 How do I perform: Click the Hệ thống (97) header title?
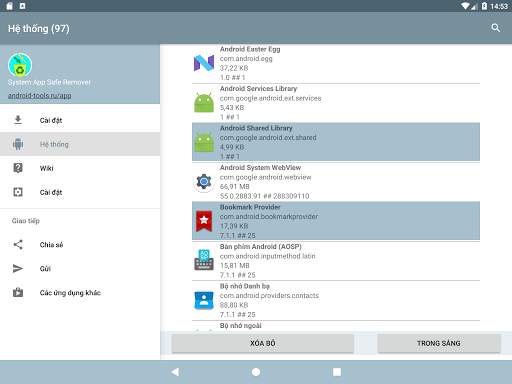click(39, 29)
